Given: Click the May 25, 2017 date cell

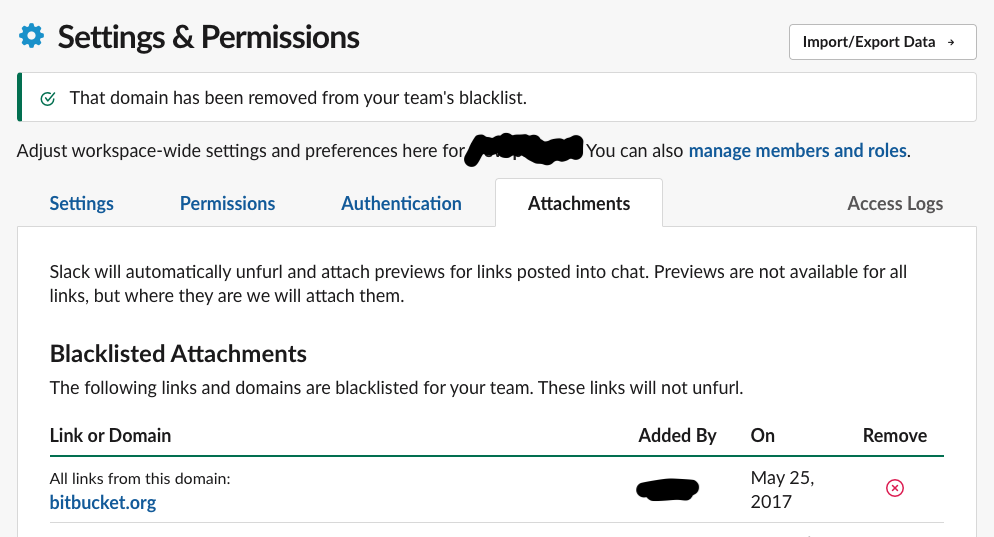Looking at the screenshot, I should click(782, 489).
